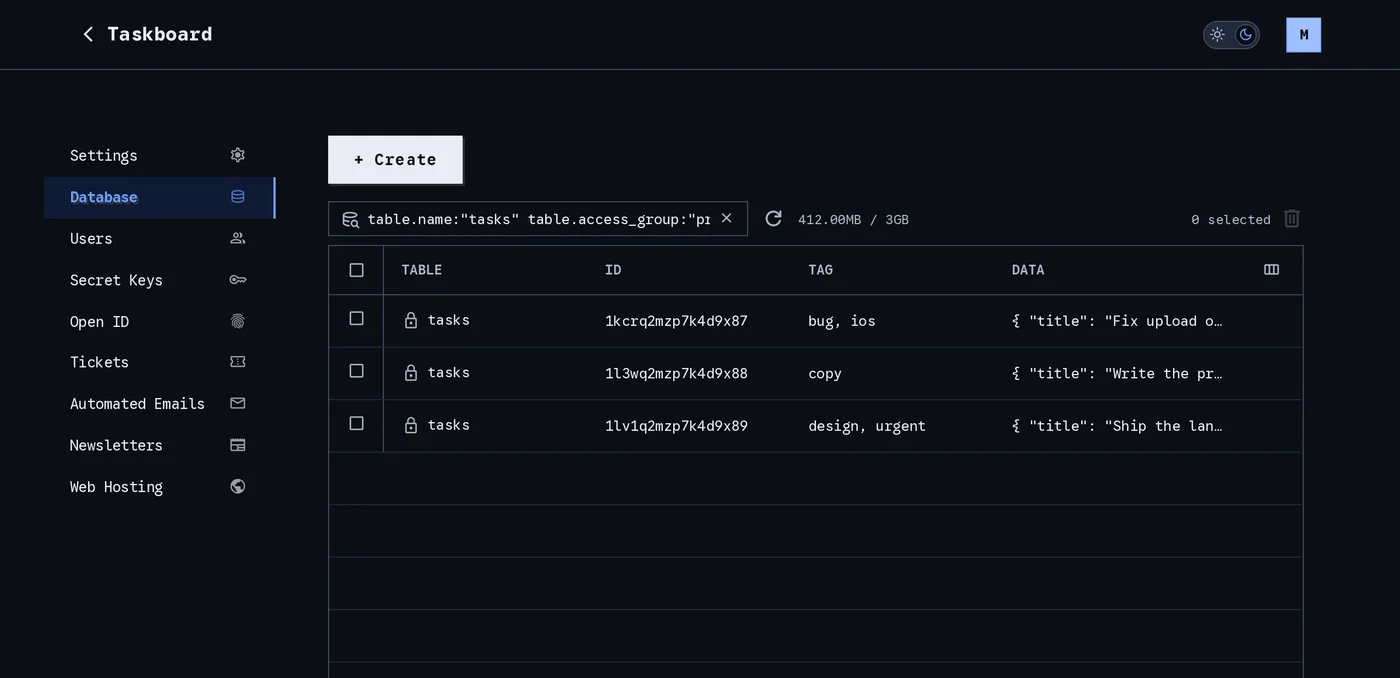Clear the query filter with X
The image size is (1400, 678).
727,218
